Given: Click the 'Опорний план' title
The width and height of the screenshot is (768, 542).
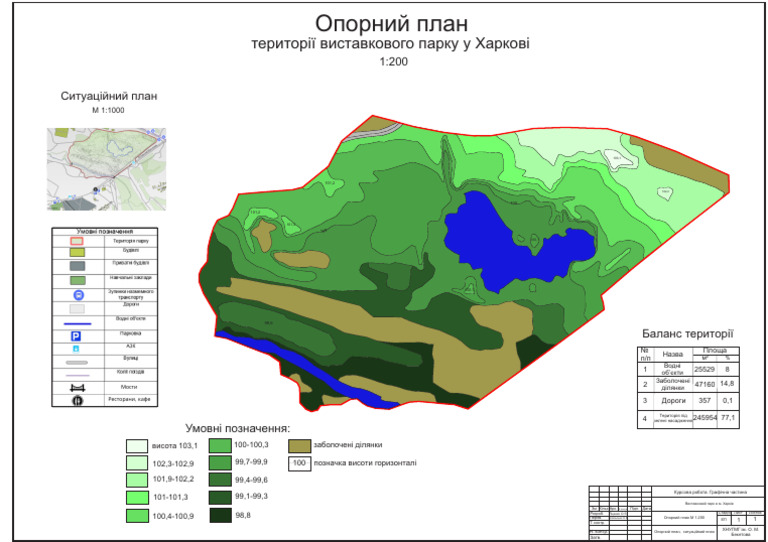Looking at the screenshot, I should (391, 23).
